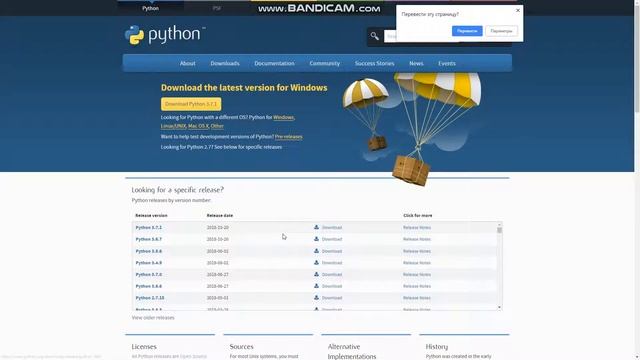This screenshot has height=360, width=640.
Task: Open the Python 3.7.1 release version link
Action: click(x=149, y=227)
